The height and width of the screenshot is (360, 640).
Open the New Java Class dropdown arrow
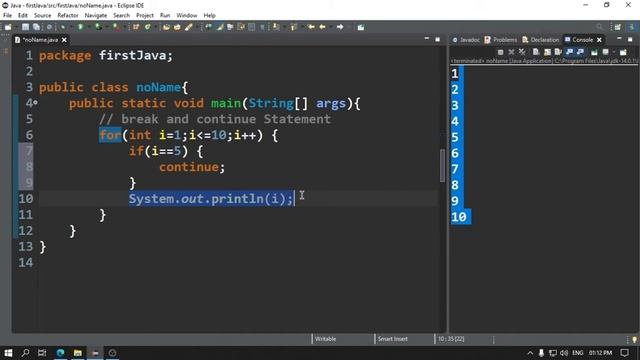pyautogui.click(x=155, y=27)
